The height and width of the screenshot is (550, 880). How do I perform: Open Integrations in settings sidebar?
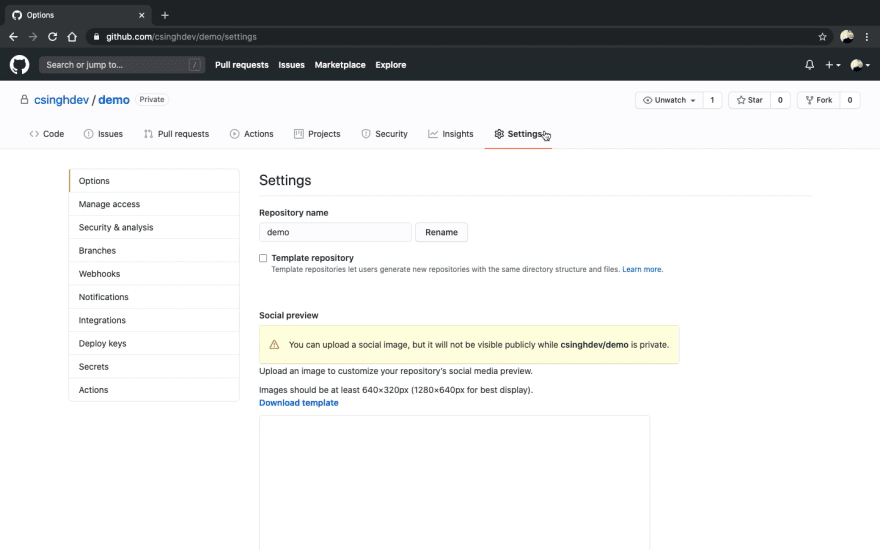(154, 320)
